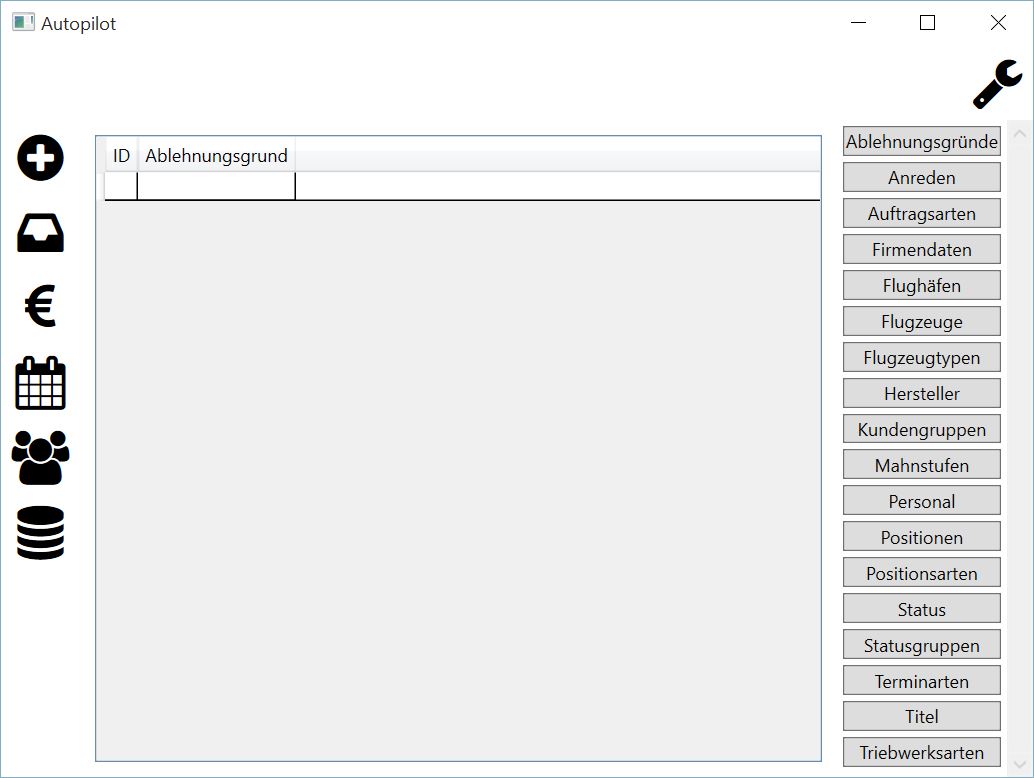
Task: Click the Status button
Action: (921, 609)
